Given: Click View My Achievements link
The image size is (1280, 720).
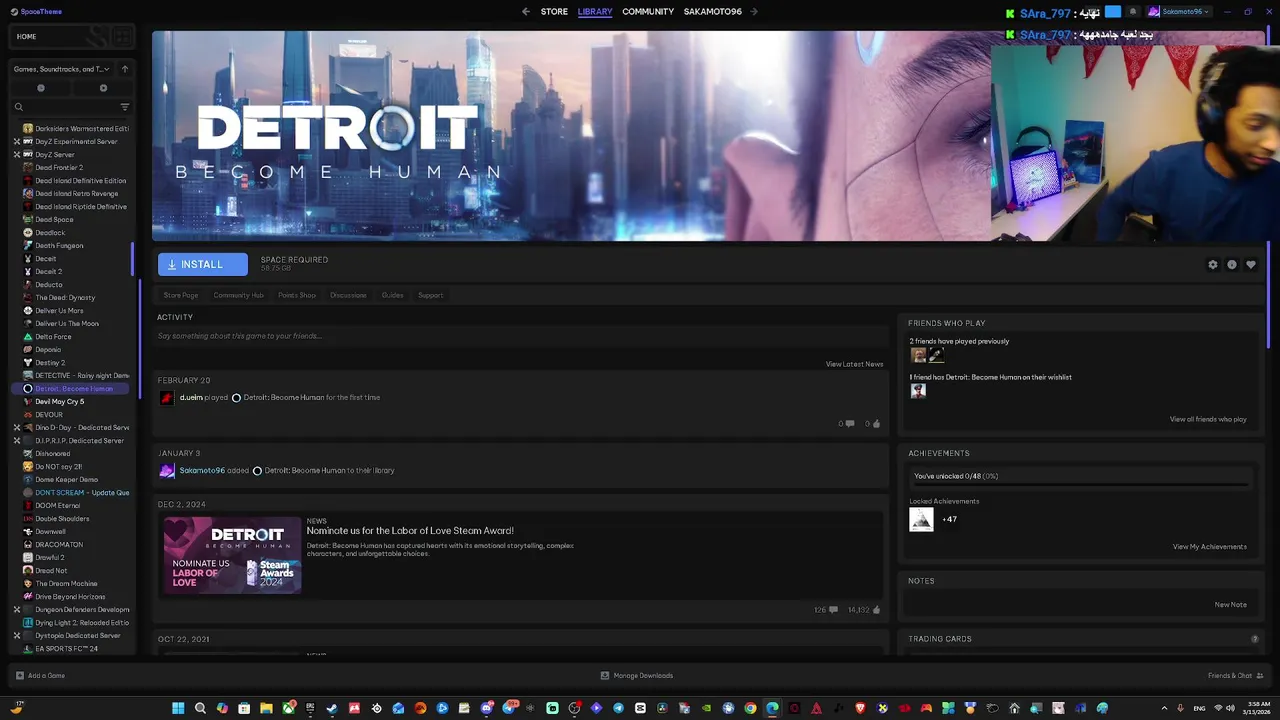Looking at the screenshot, I should [1209, 547].
